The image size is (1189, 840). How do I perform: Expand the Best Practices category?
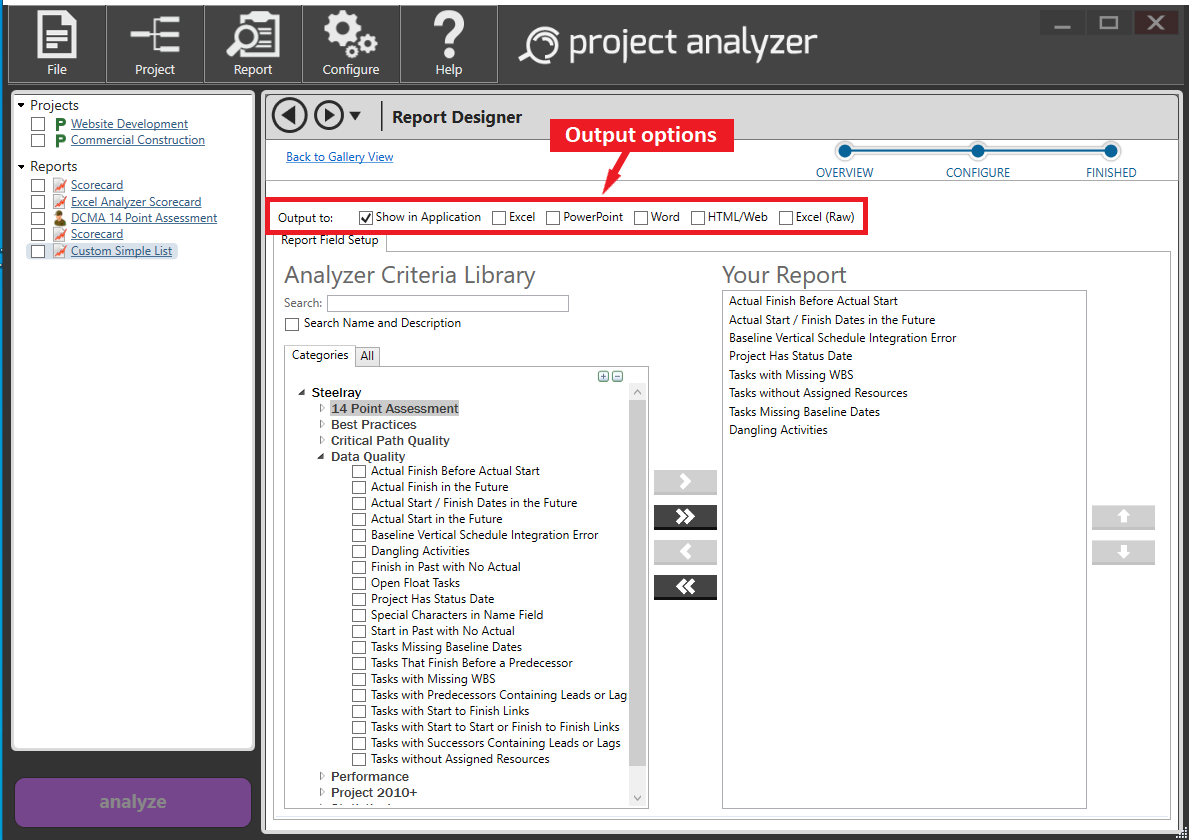[322, 425]
